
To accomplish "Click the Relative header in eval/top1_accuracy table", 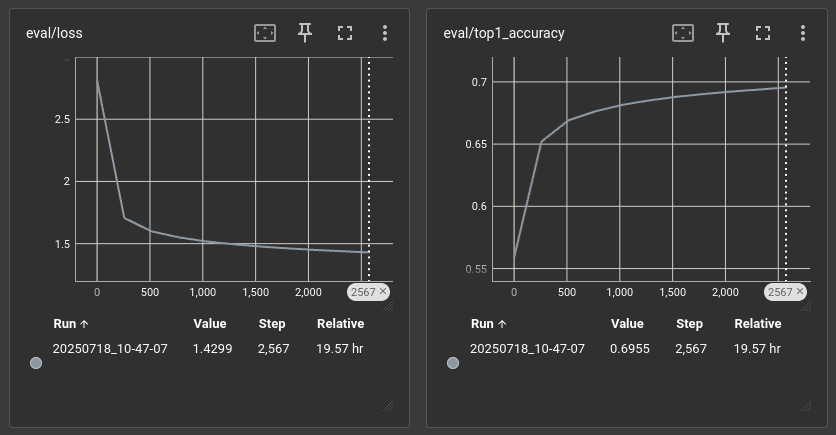I will click(x=758, y=324).
